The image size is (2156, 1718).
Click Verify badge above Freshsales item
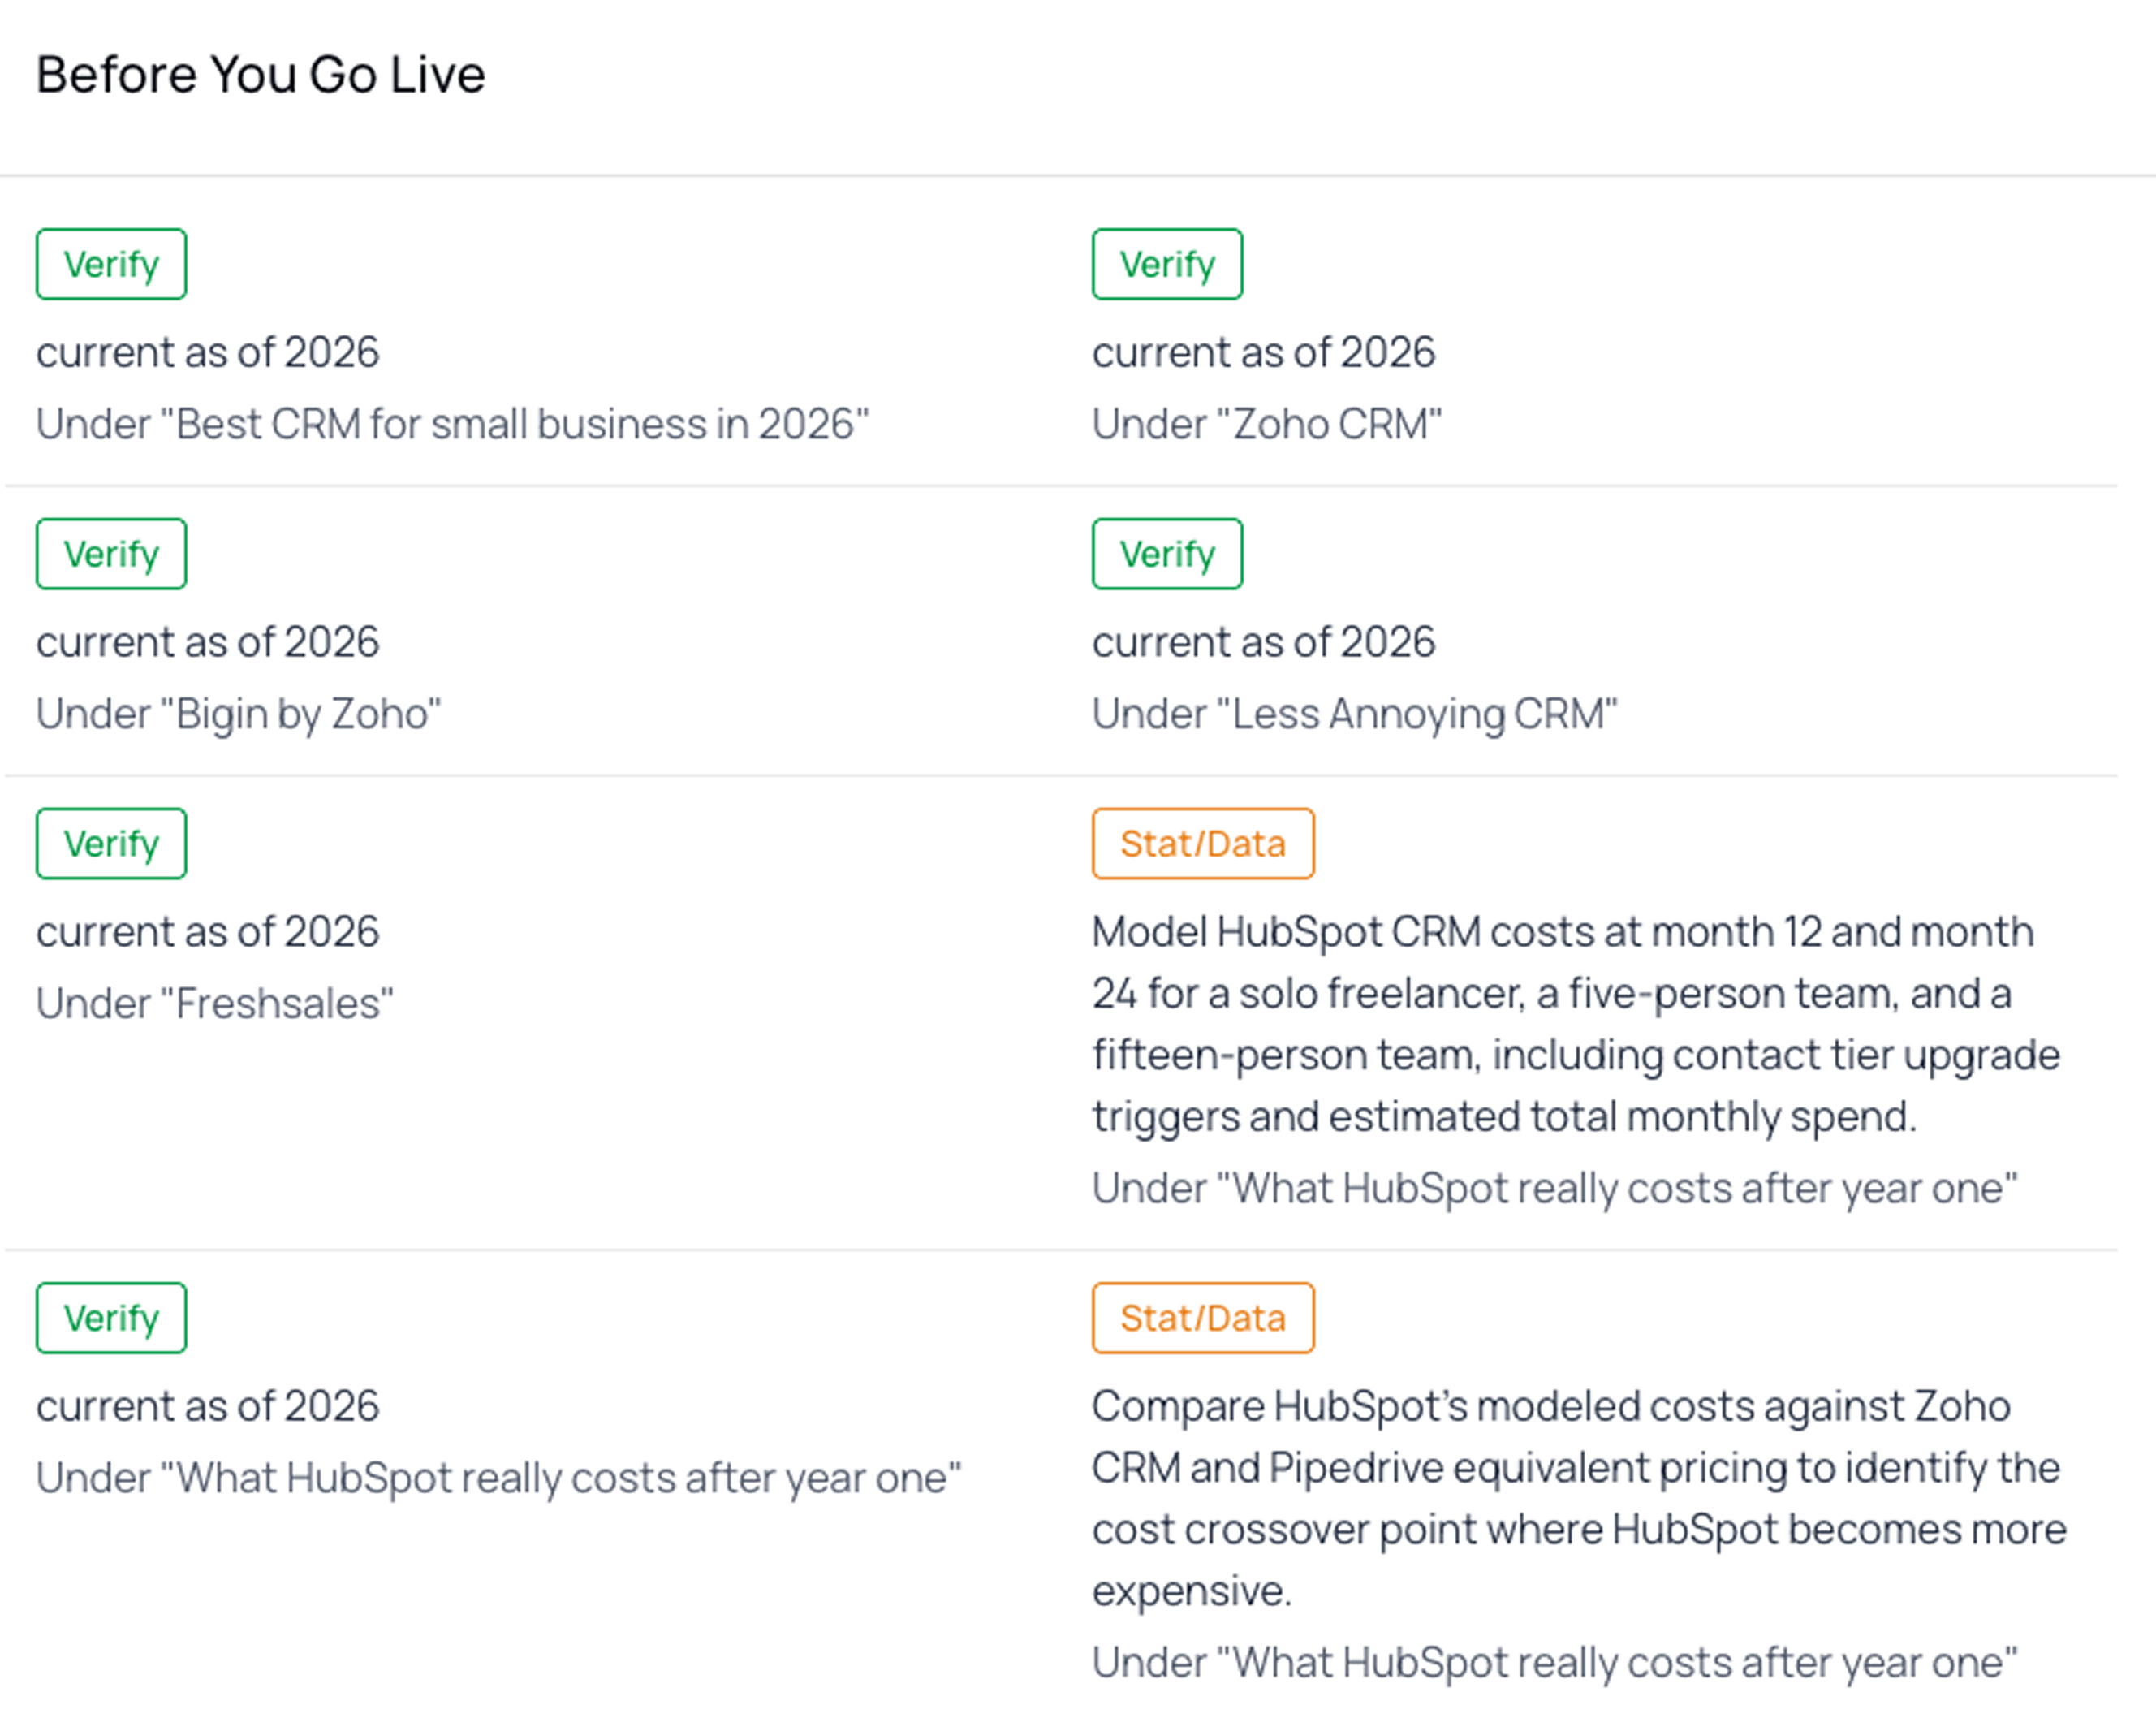point(111,844)
